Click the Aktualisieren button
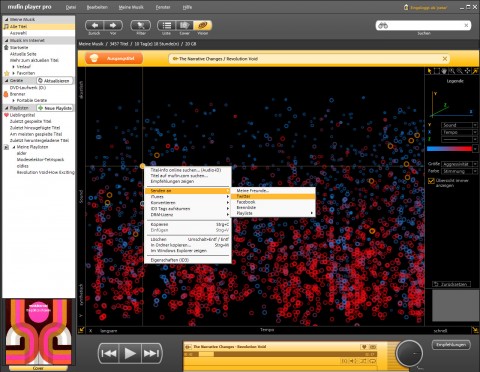The width and height of the screenshot is (480, 372). pos(55,81)
